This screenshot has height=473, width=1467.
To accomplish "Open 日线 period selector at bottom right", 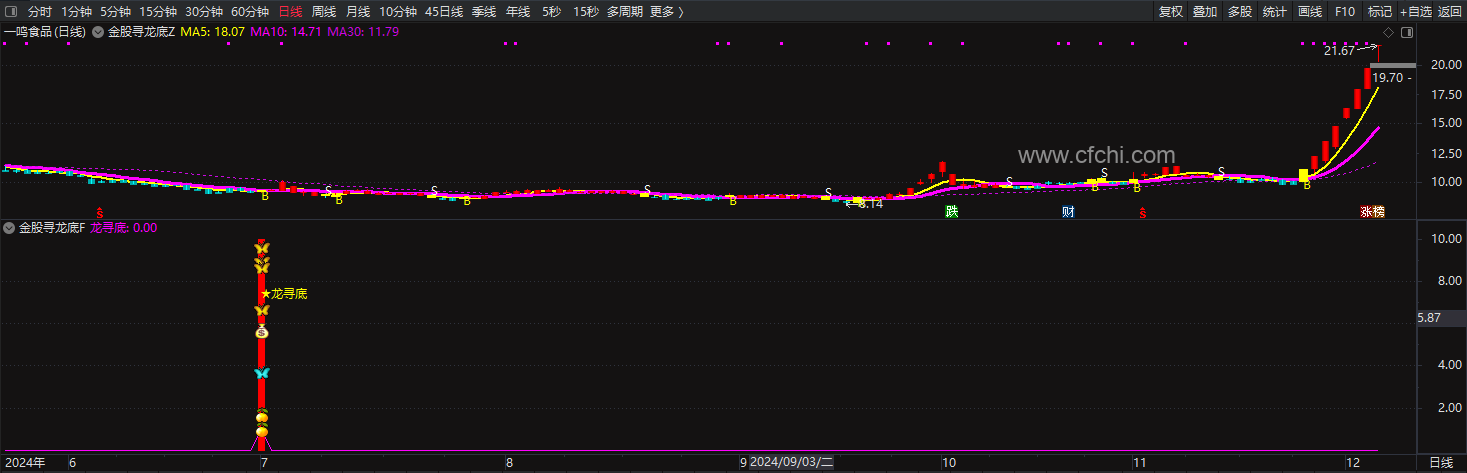I will pos(1441,463).
